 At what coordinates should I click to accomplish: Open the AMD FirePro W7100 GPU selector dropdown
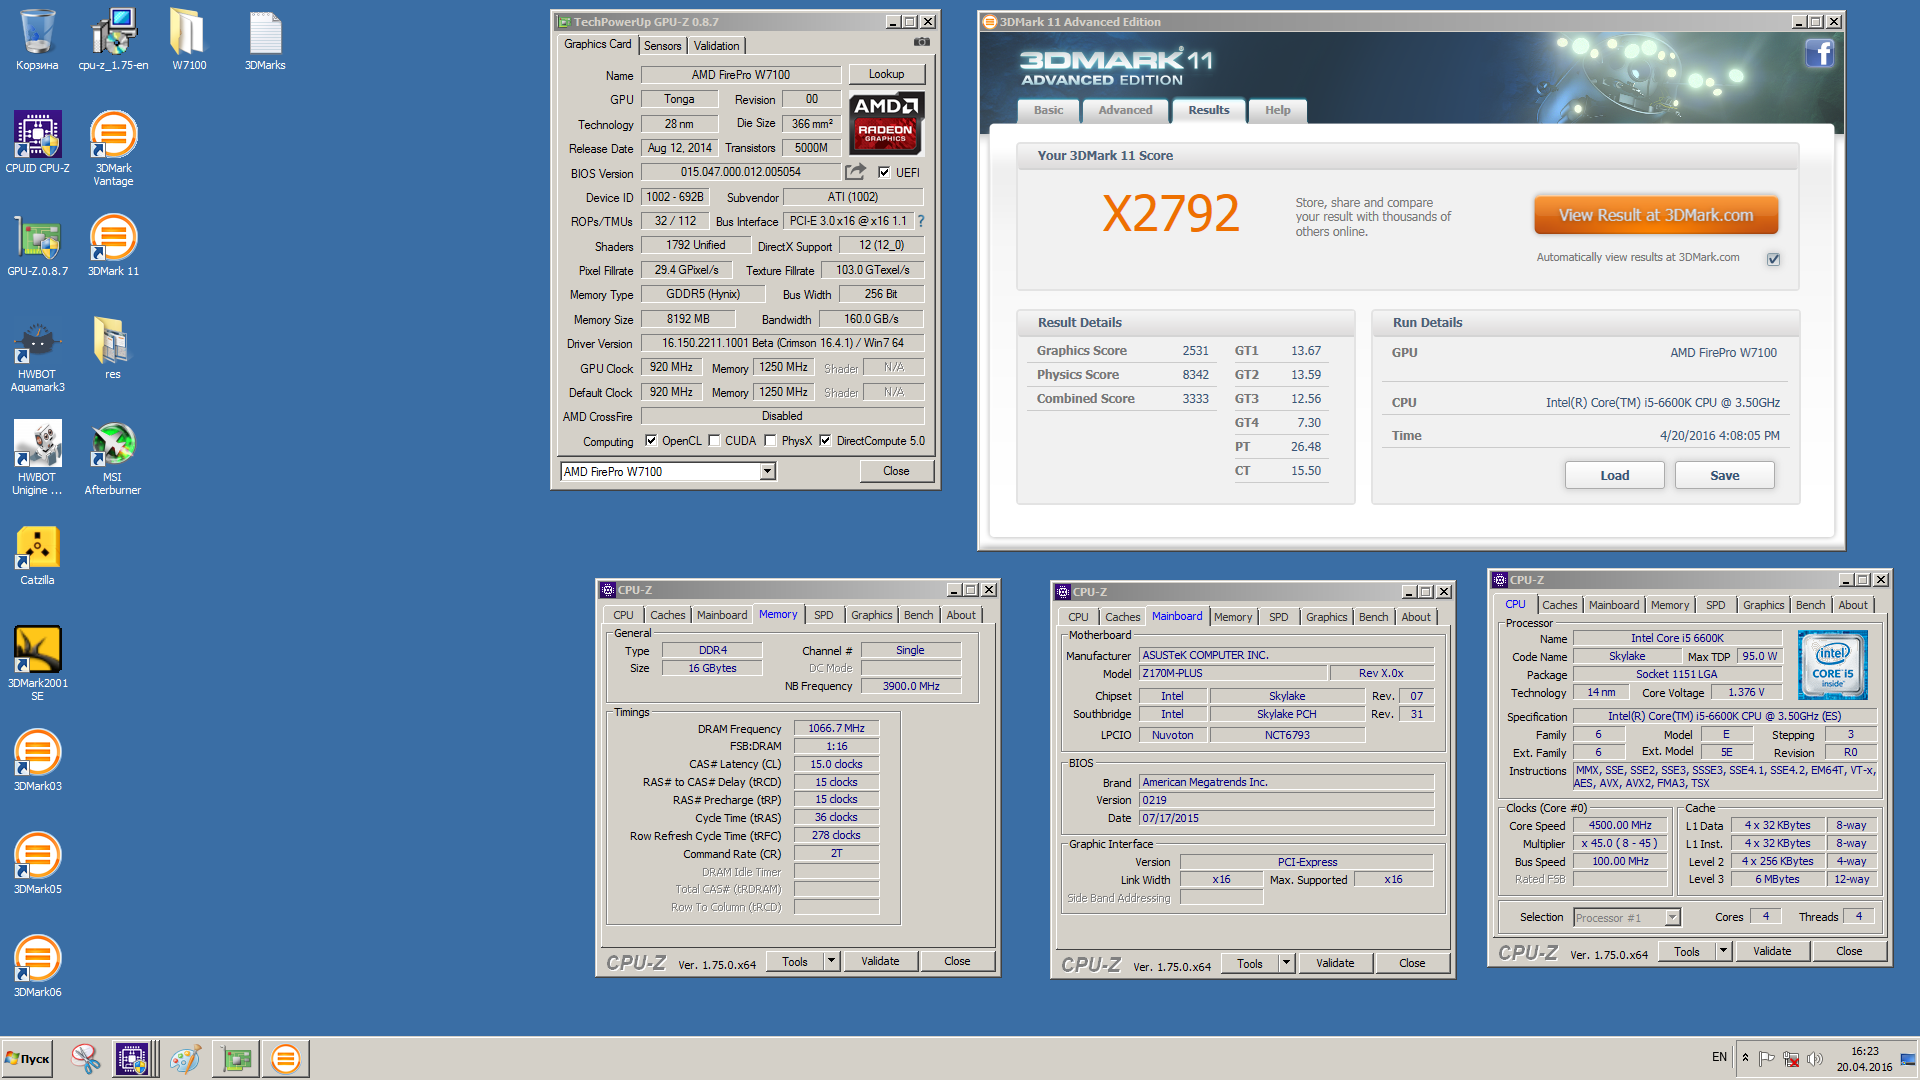(x=768, y=471)
